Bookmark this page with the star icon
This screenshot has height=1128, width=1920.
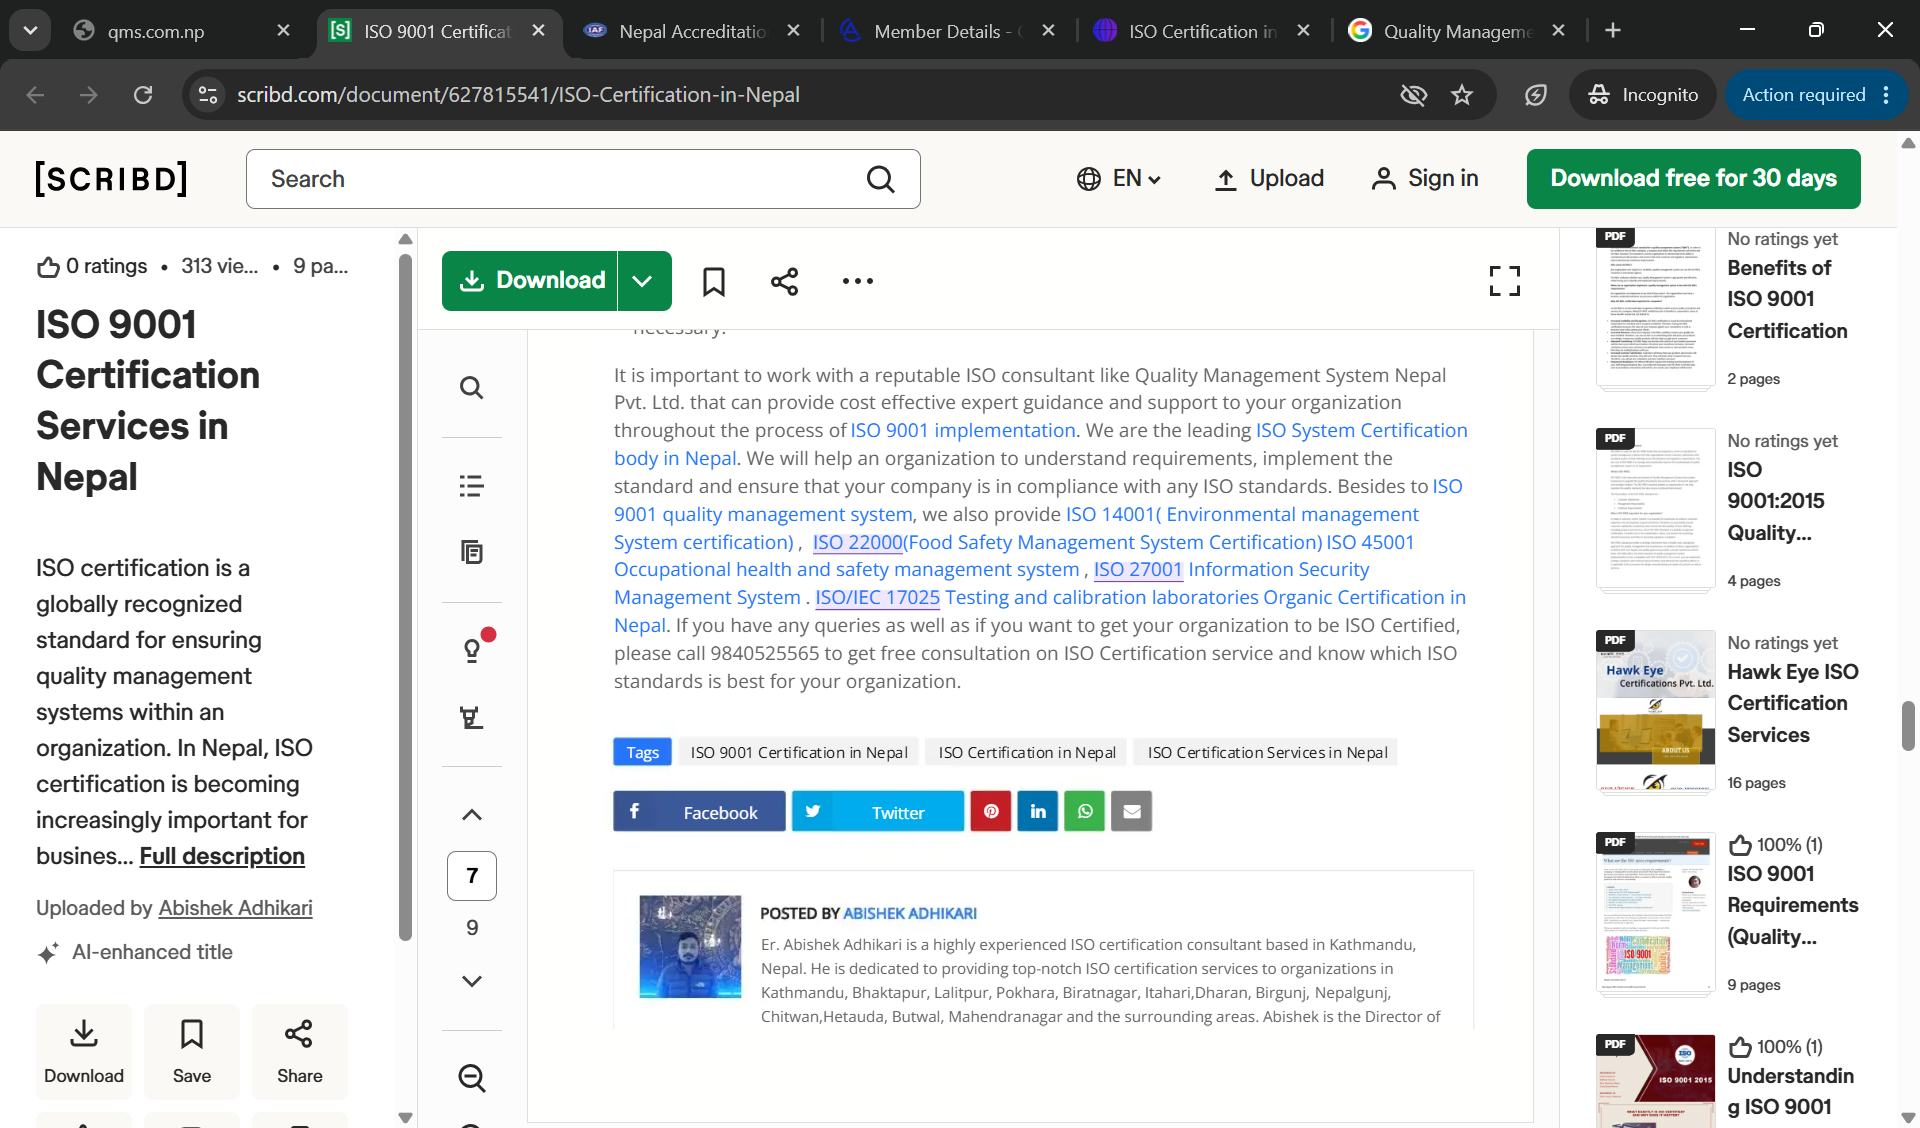coord(1462,95)
